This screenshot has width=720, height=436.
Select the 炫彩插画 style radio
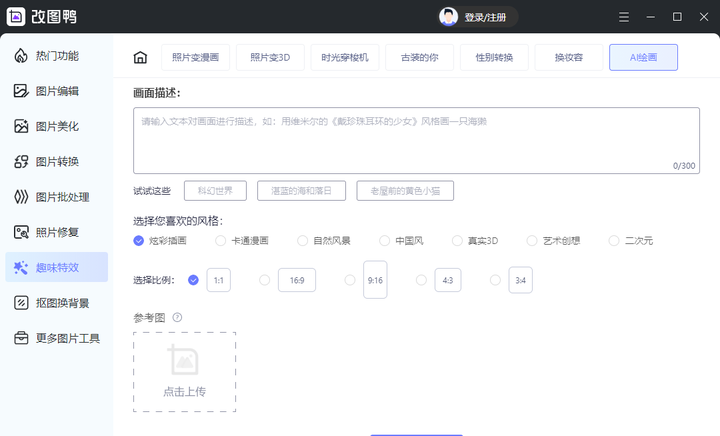(x=139, y=240)
